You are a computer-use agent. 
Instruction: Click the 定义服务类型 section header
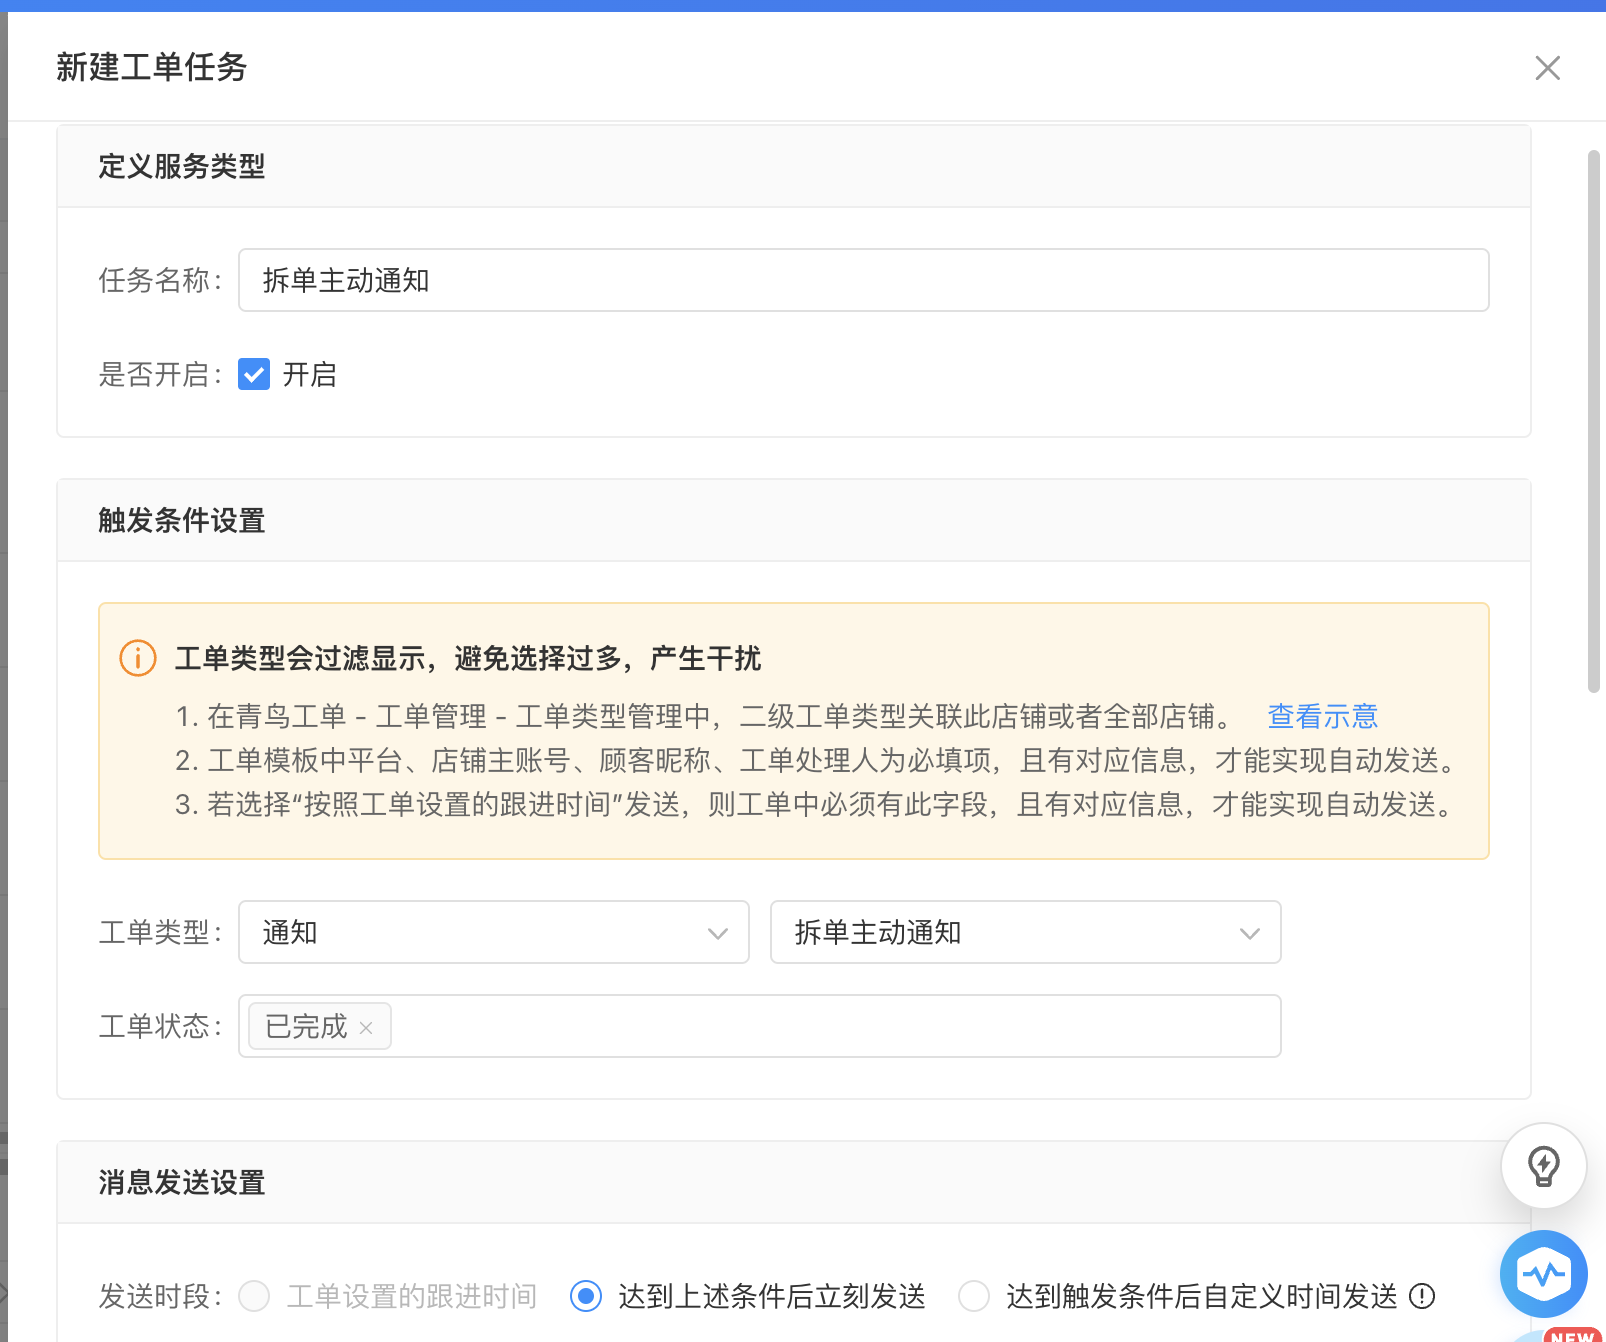coord(794,166)
